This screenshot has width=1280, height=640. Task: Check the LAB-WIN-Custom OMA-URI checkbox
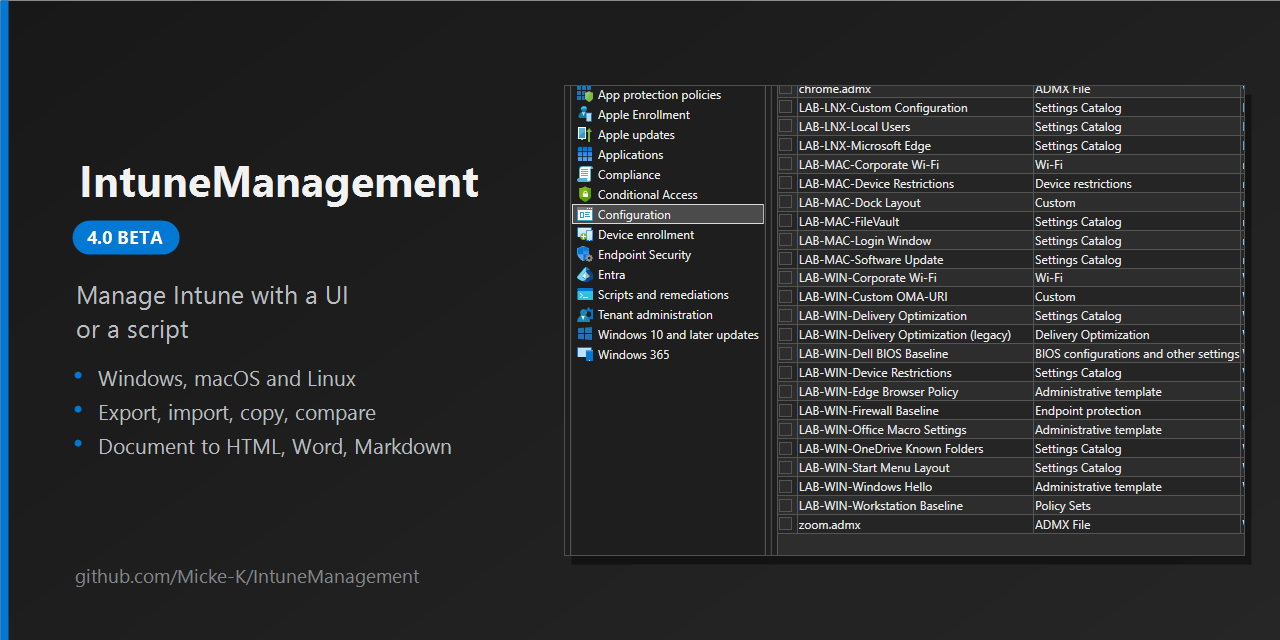coord(786,296)
